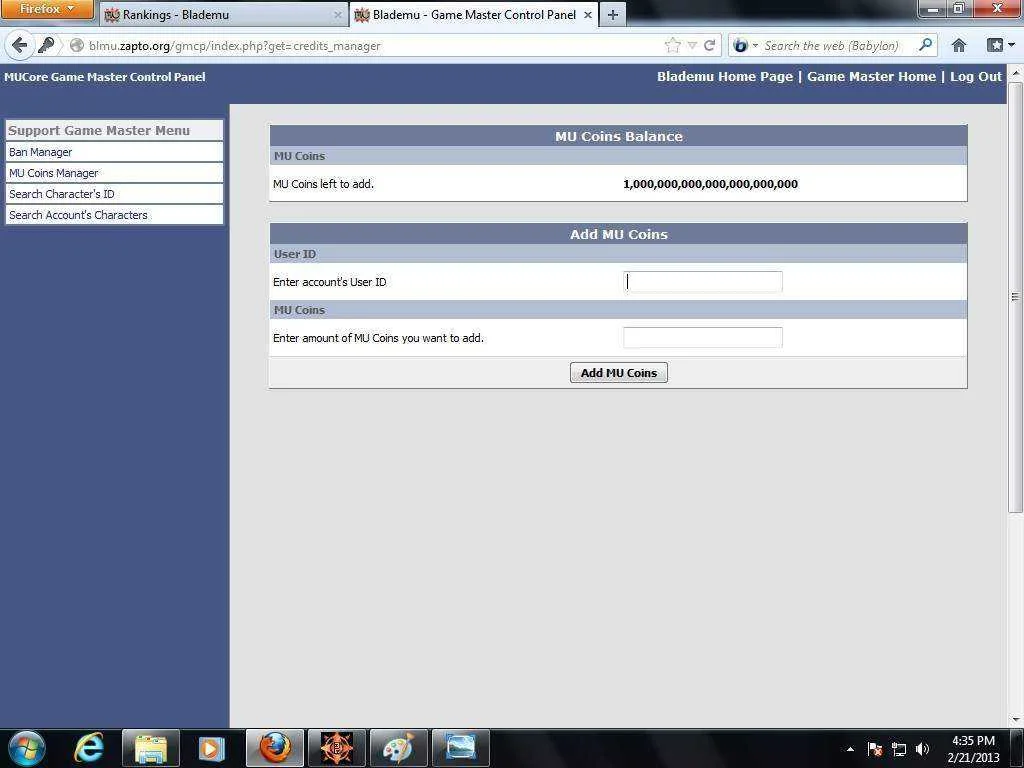1024x768 pixels.
Task: Click the search magnifier icon
Action: point(925,45)
